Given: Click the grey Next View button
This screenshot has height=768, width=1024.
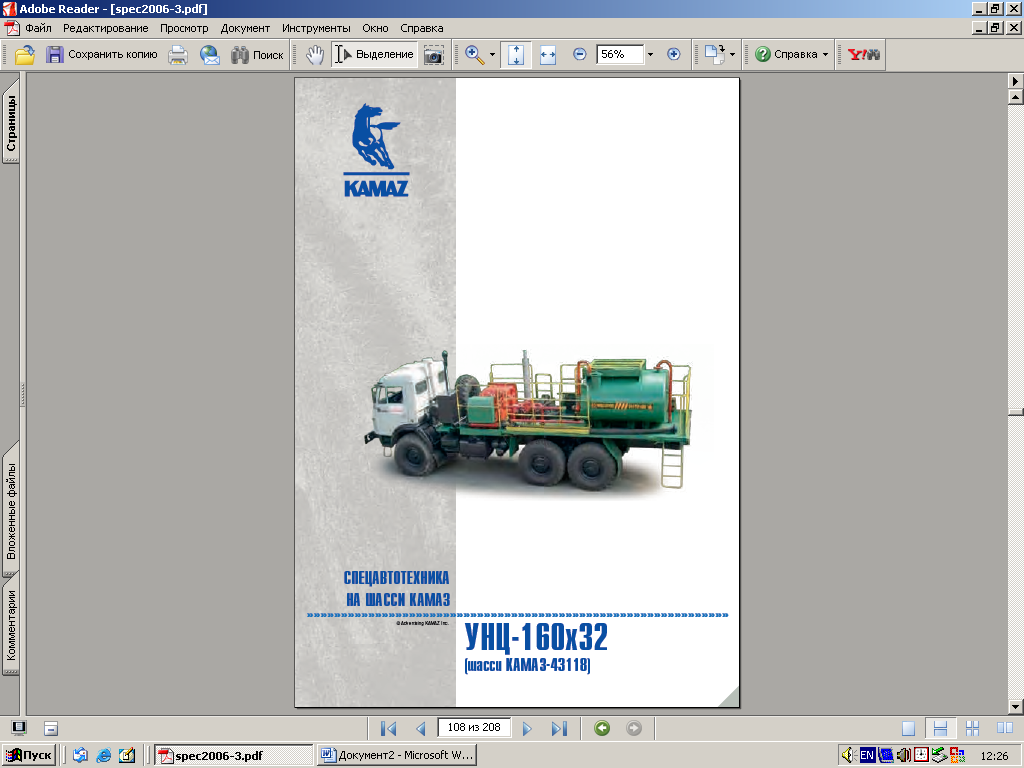Looking at the screenshot, I should (x=633, y=728).
